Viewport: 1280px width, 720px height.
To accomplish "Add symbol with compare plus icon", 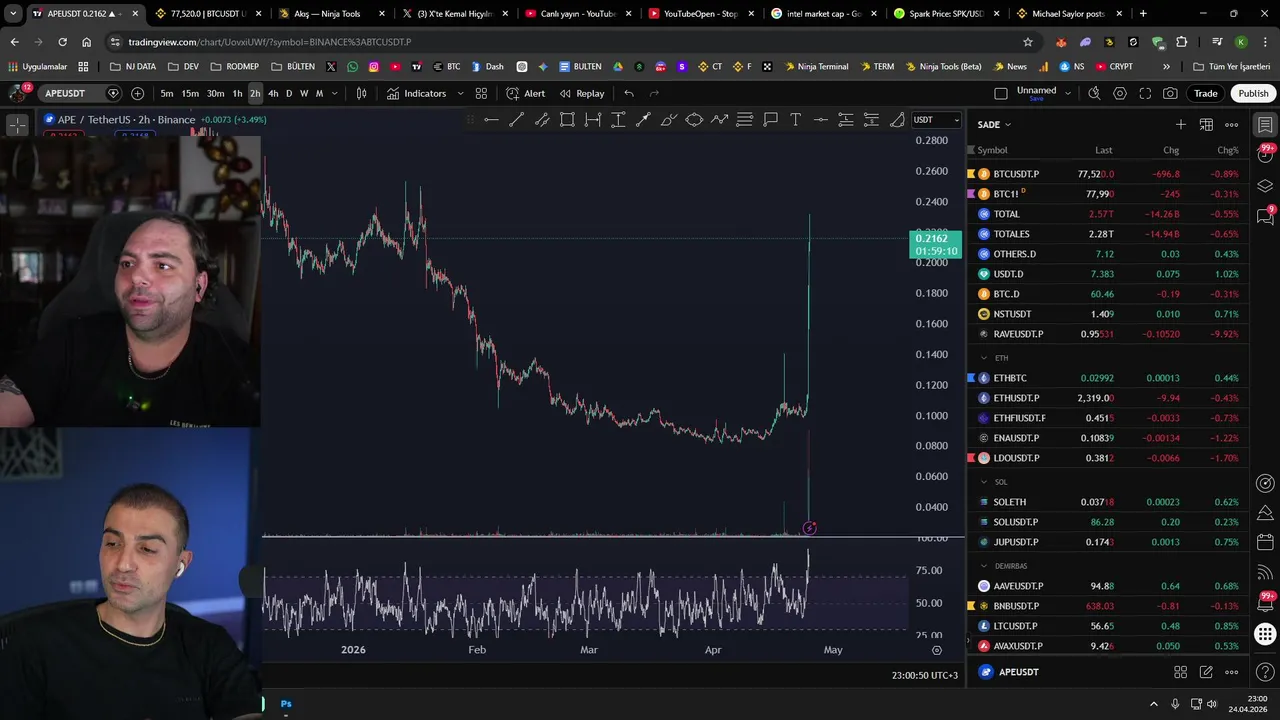I will click(x=137, y=93).
